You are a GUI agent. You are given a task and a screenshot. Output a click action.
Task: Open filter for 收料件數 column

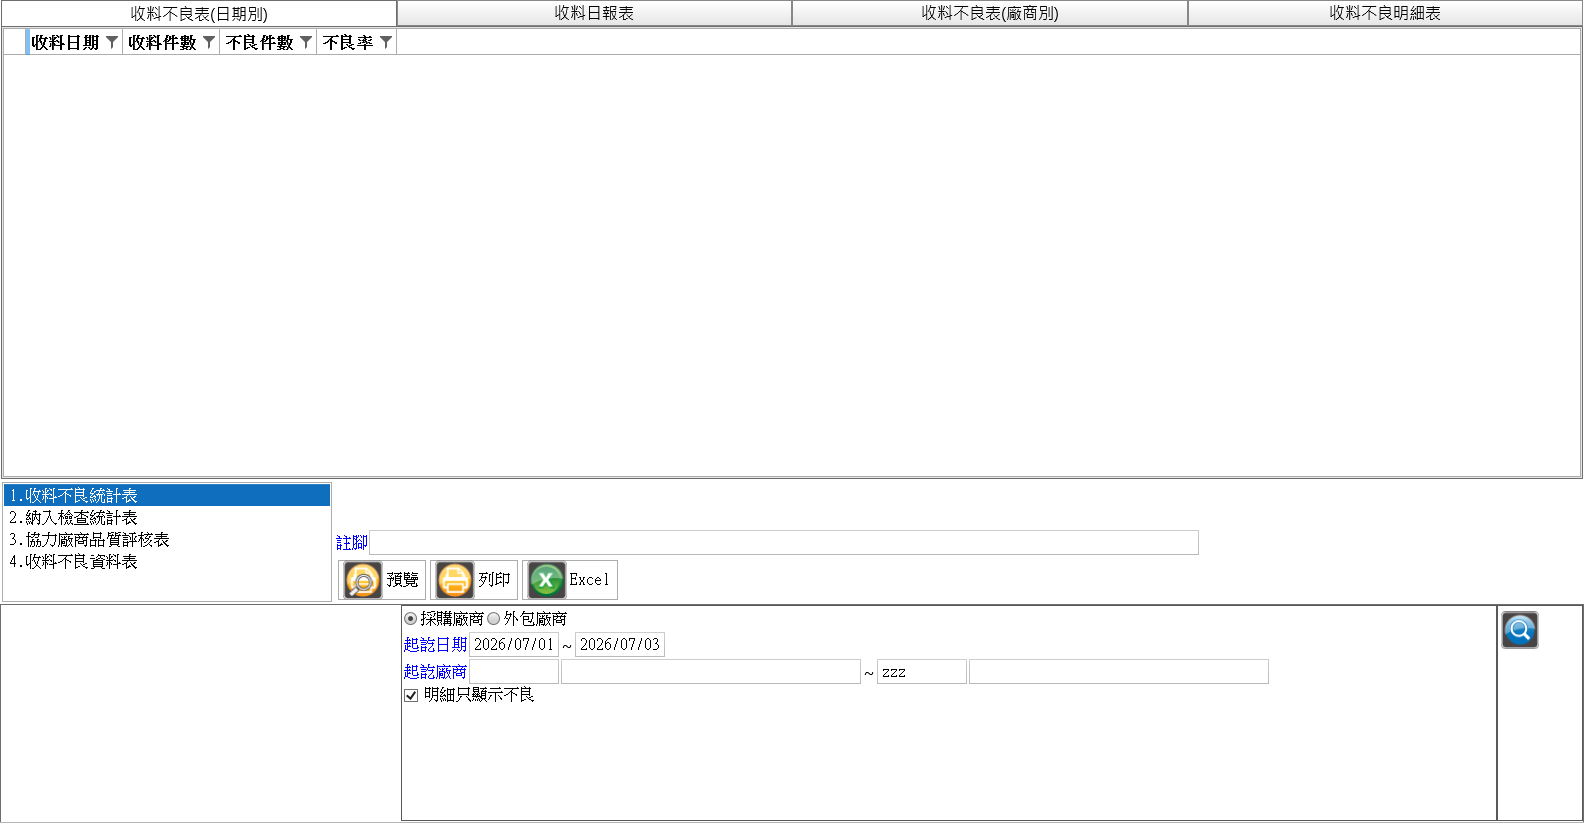(x=209, y=42)
